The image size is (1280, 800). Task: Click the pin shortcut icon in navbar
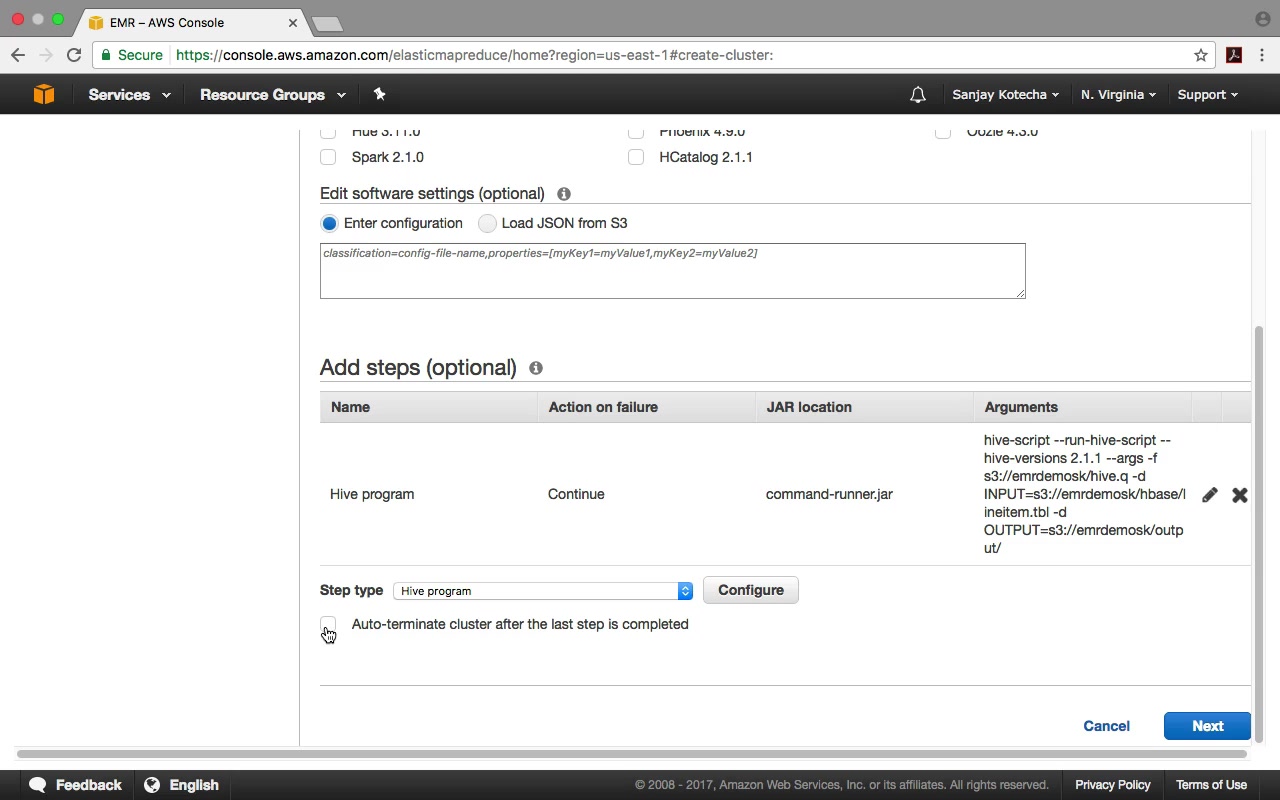point(379,94)
